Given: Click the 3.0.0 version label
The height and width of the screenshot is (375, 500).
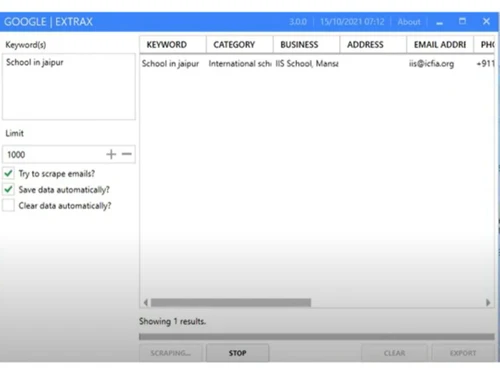Looking at the screenshot, I should click(x=298, y=22).
